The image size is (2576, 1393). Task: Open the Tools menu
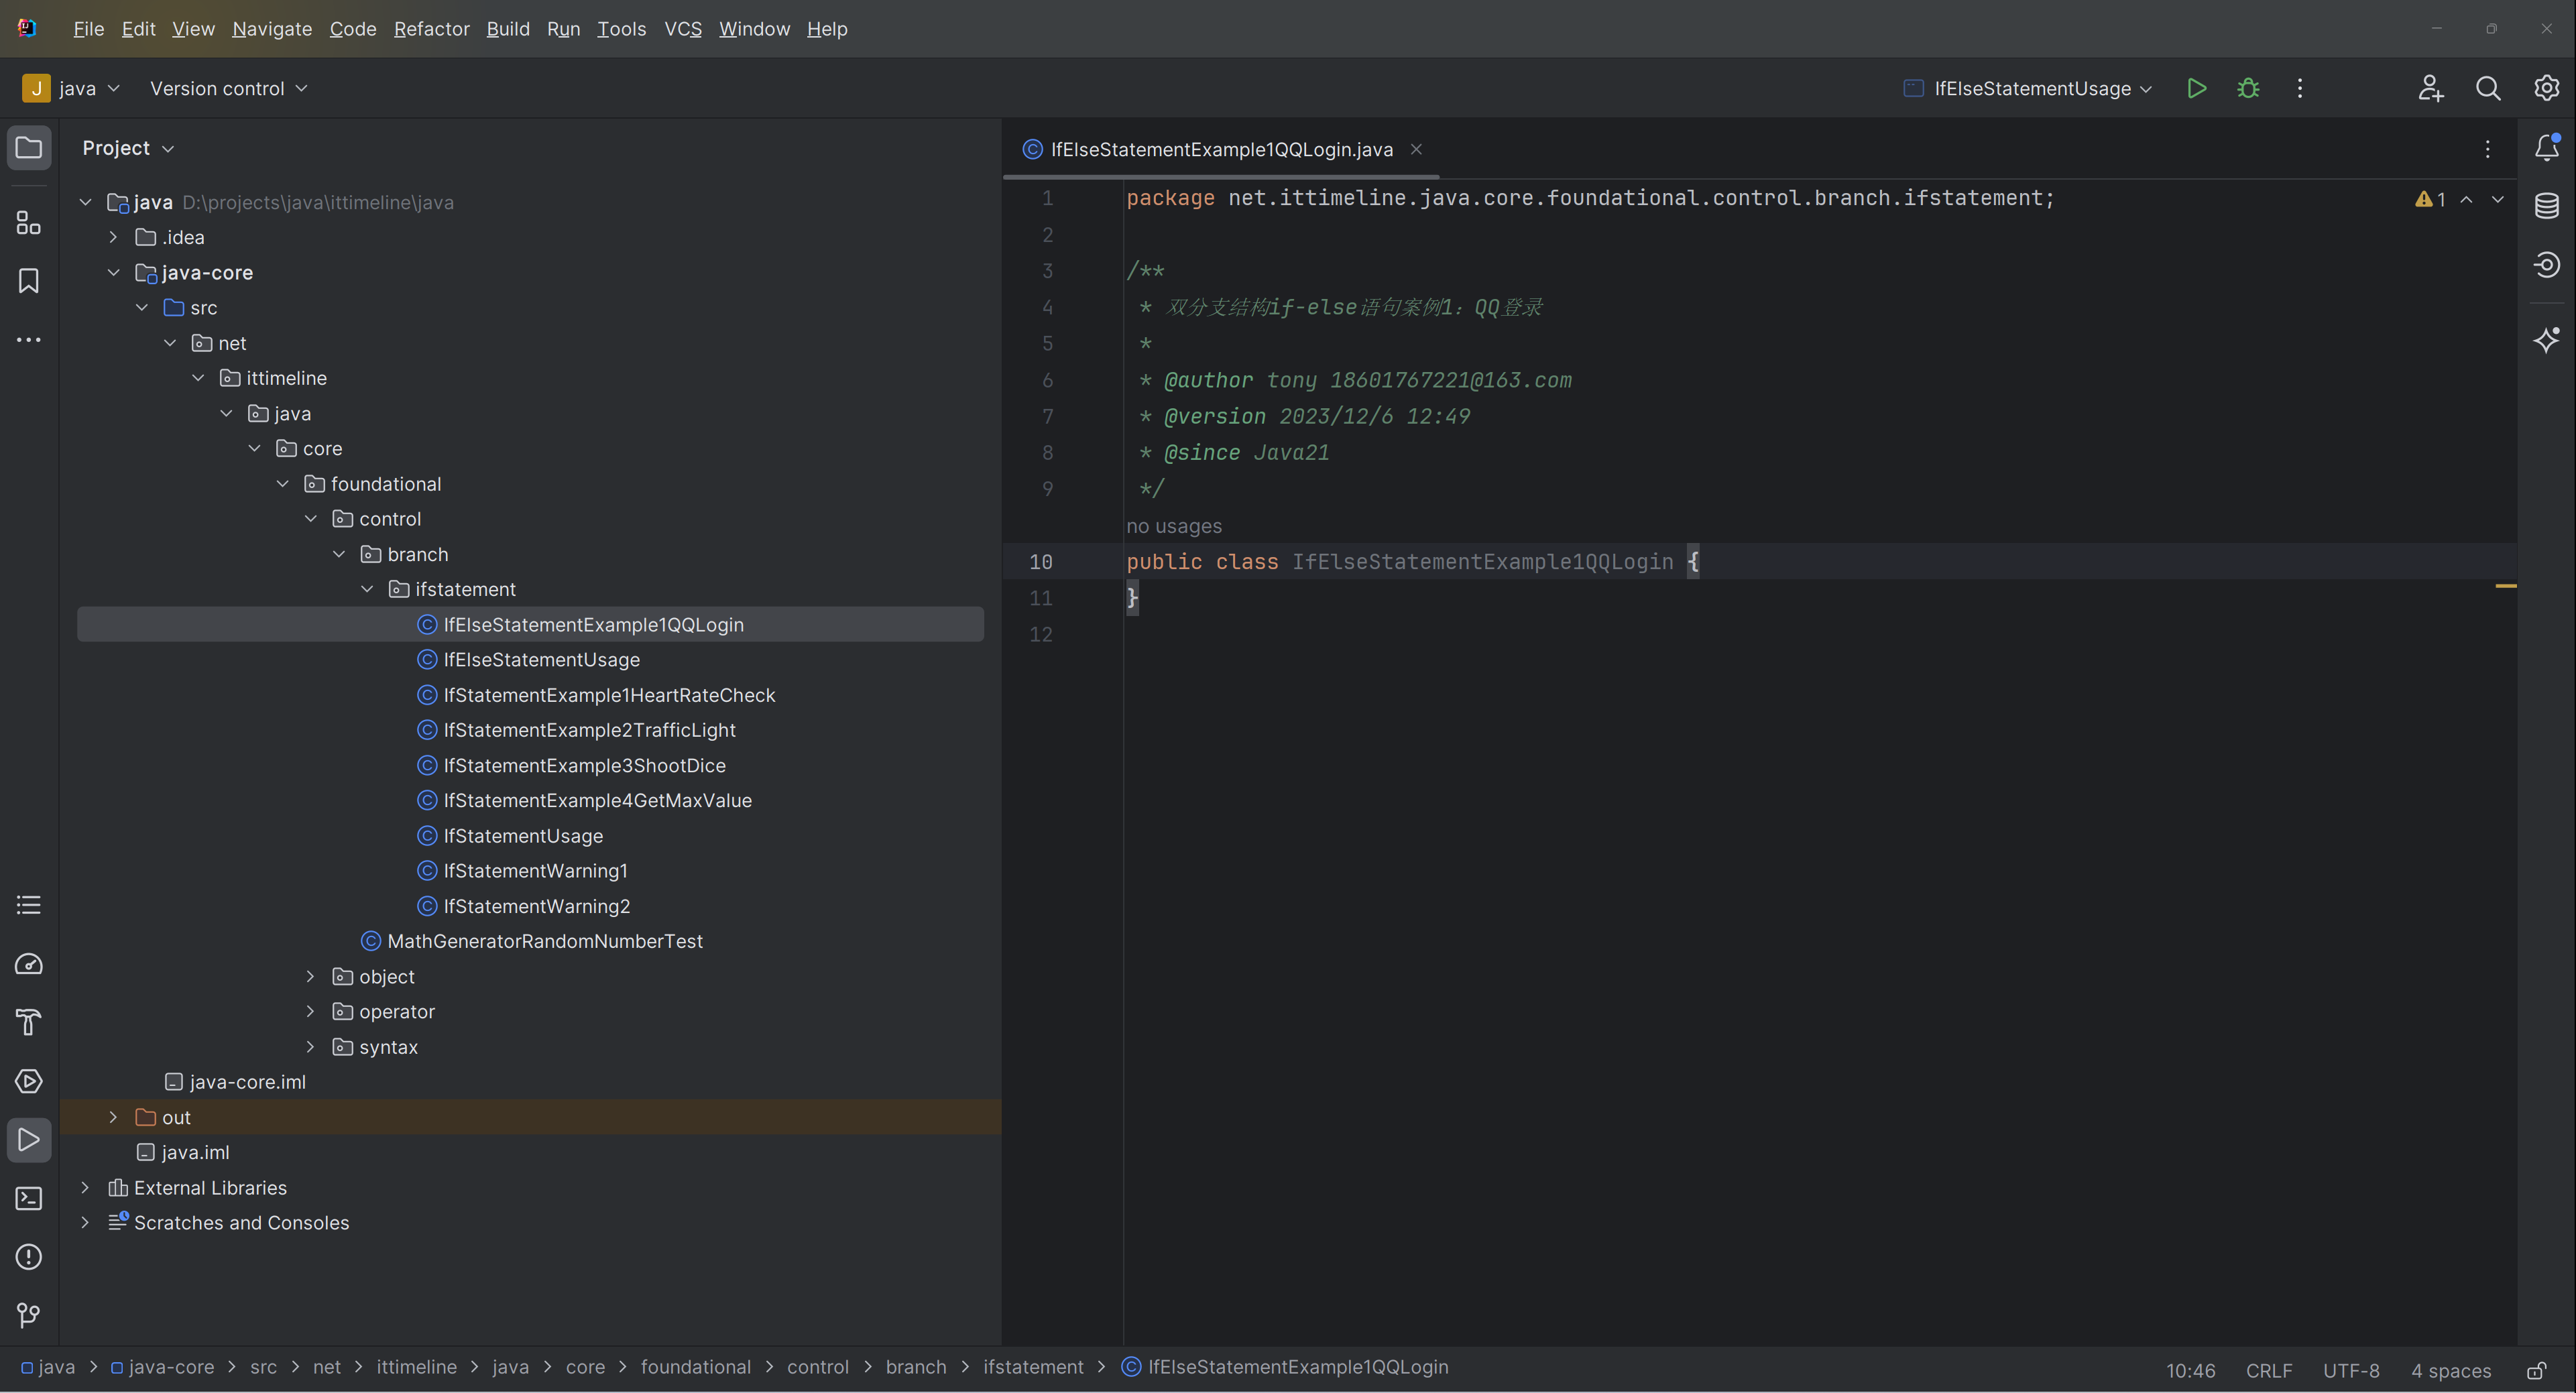621,29
